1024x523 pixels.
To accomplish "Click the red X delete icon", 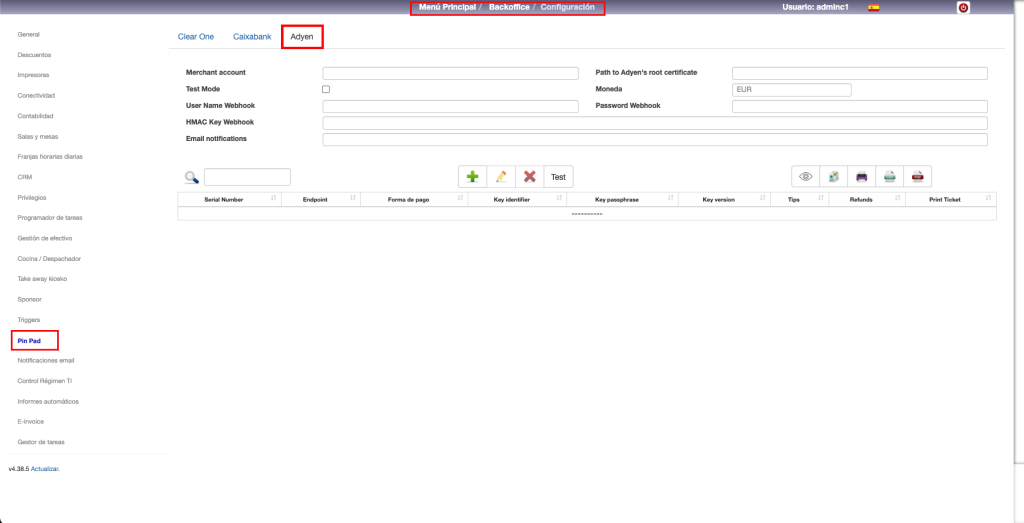I will tap(530, 177).
